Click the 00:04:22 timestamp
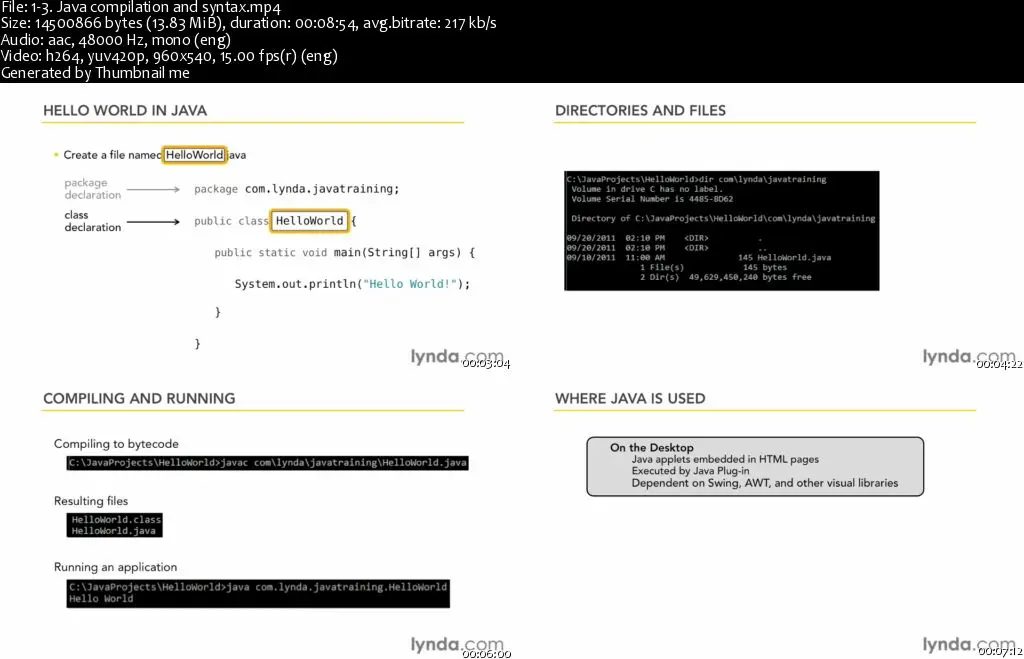 tap(999, 364)
